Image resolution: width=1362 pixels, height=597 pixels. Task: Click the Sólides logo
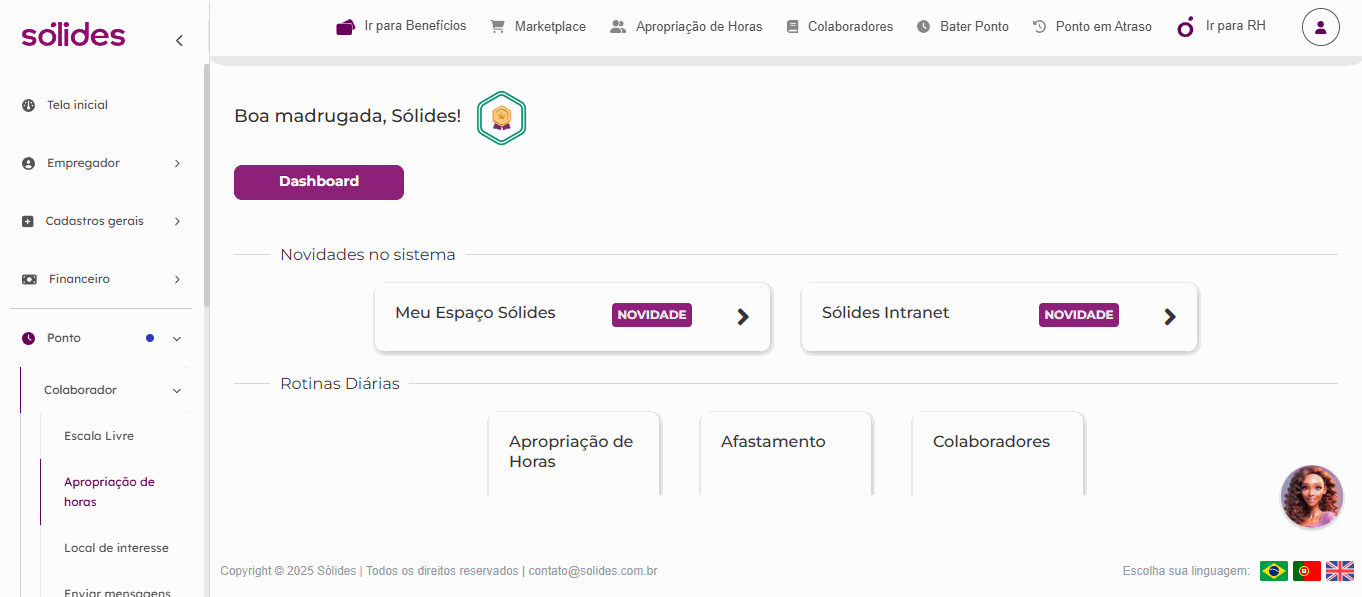pos(73,35)
